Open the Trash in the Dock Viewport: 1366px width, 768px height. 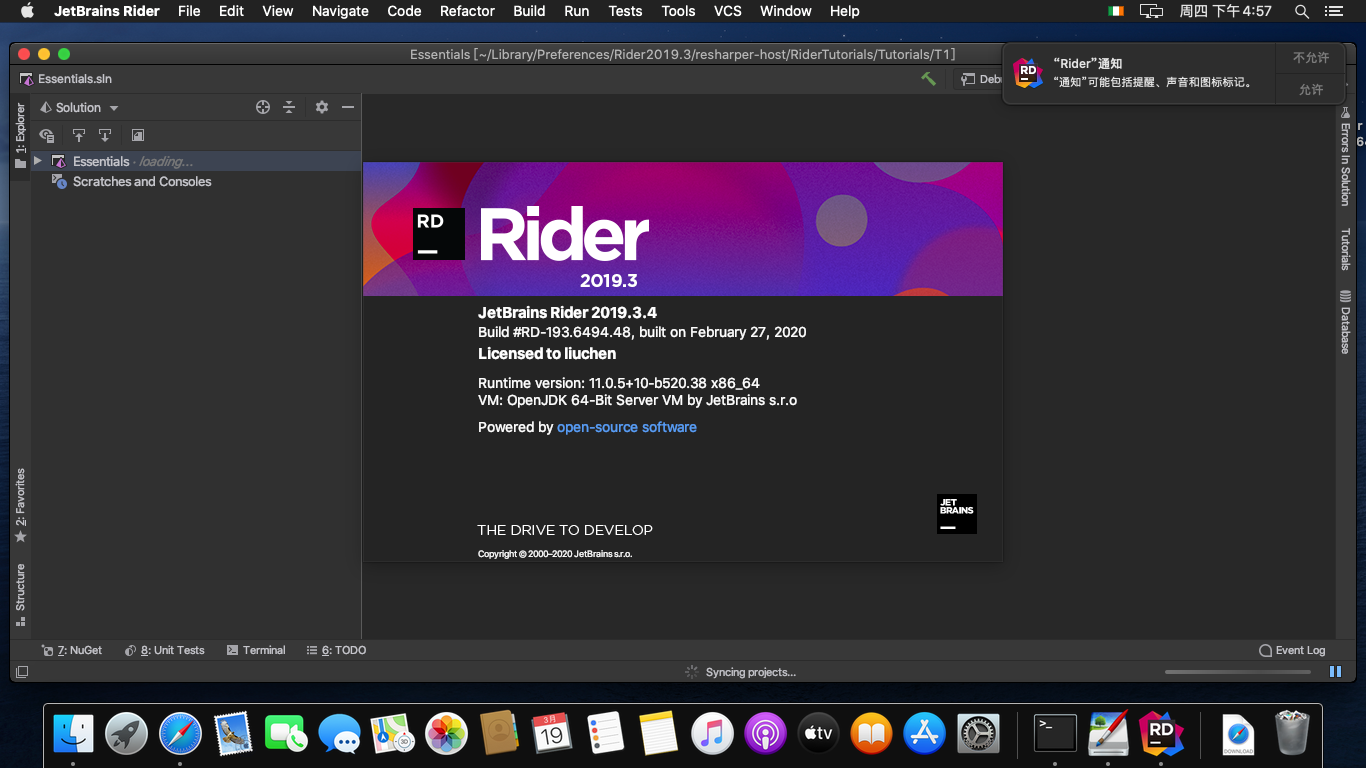click(1292, 734)
